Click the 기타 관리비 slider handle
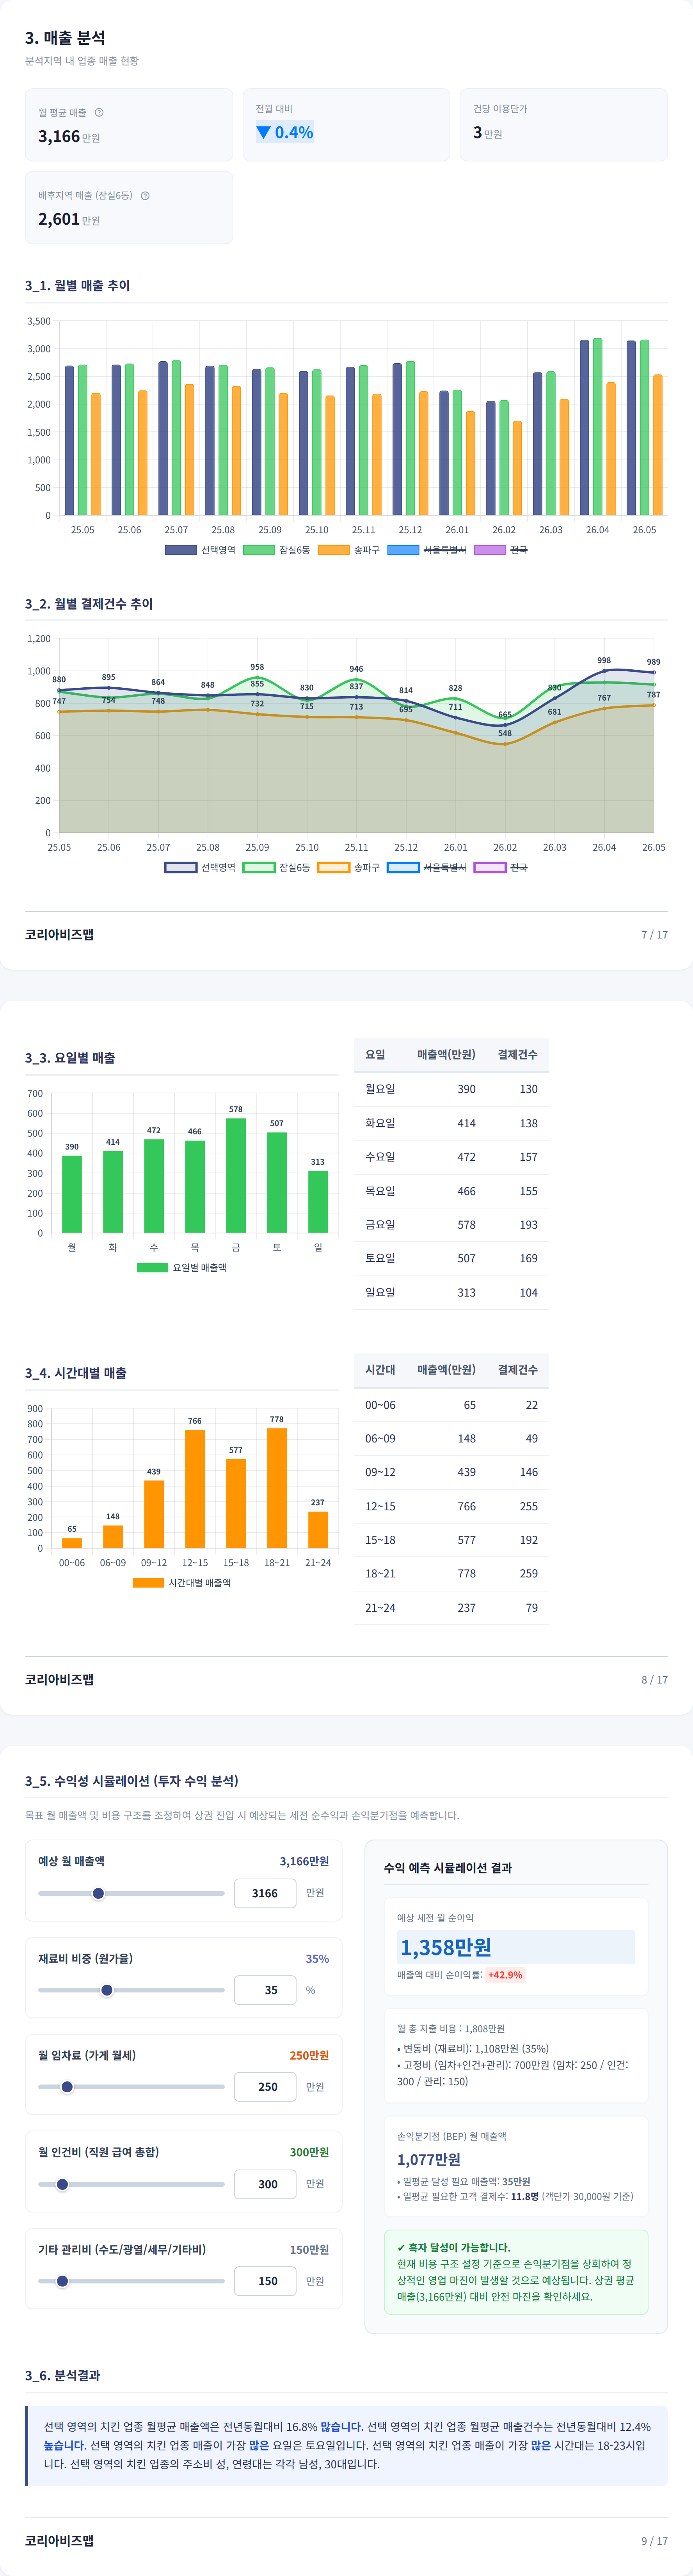The height and width of the screenshot is (2576, 693). tap(62, 2281)
